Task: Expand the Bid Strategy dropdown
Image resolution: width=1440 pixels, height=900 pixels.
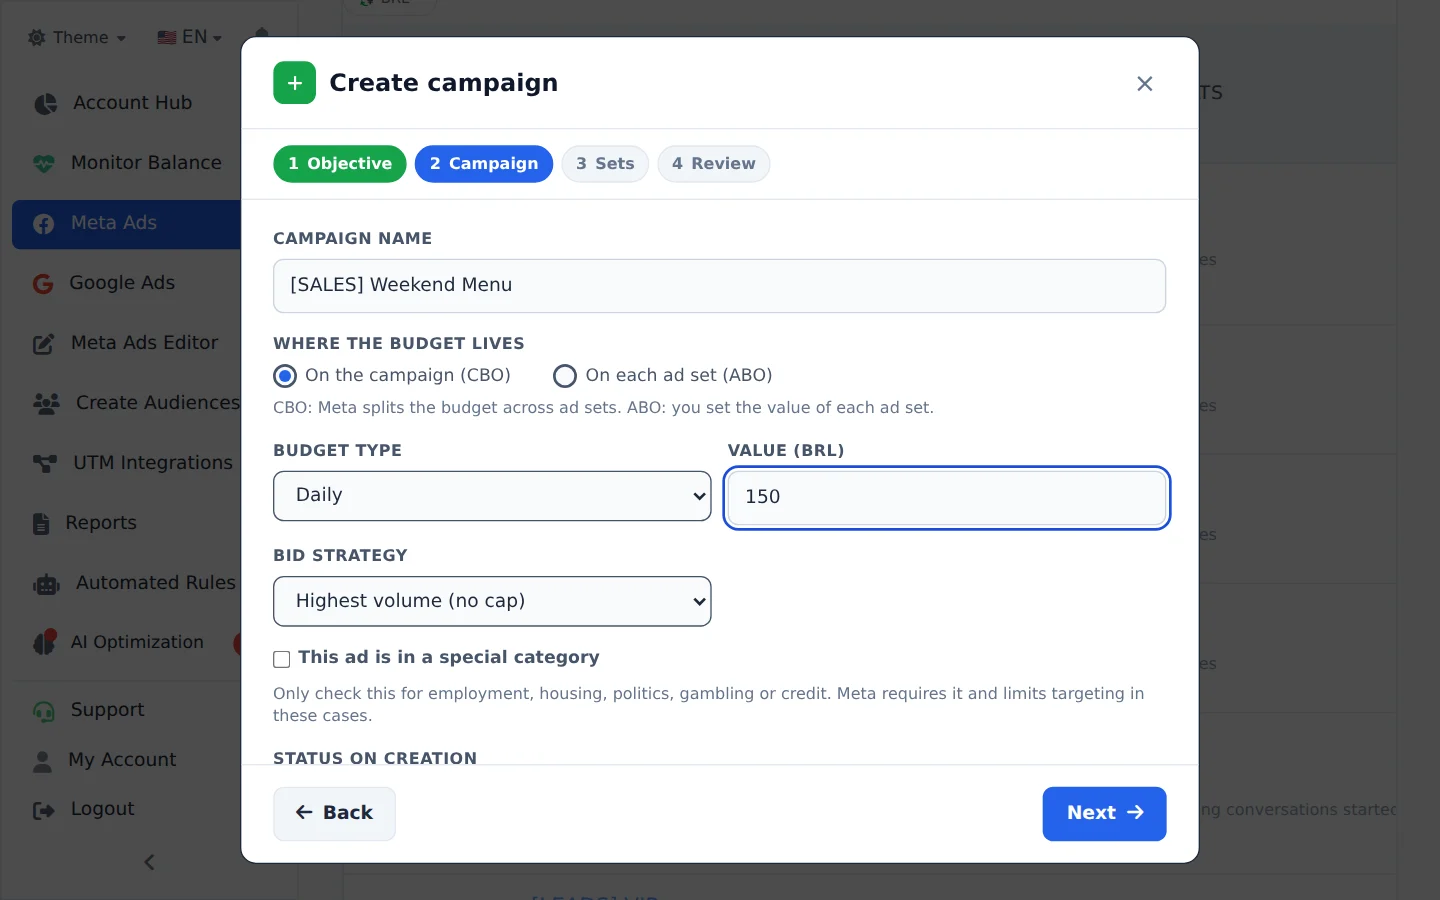Action: click(x=492, y=601)
